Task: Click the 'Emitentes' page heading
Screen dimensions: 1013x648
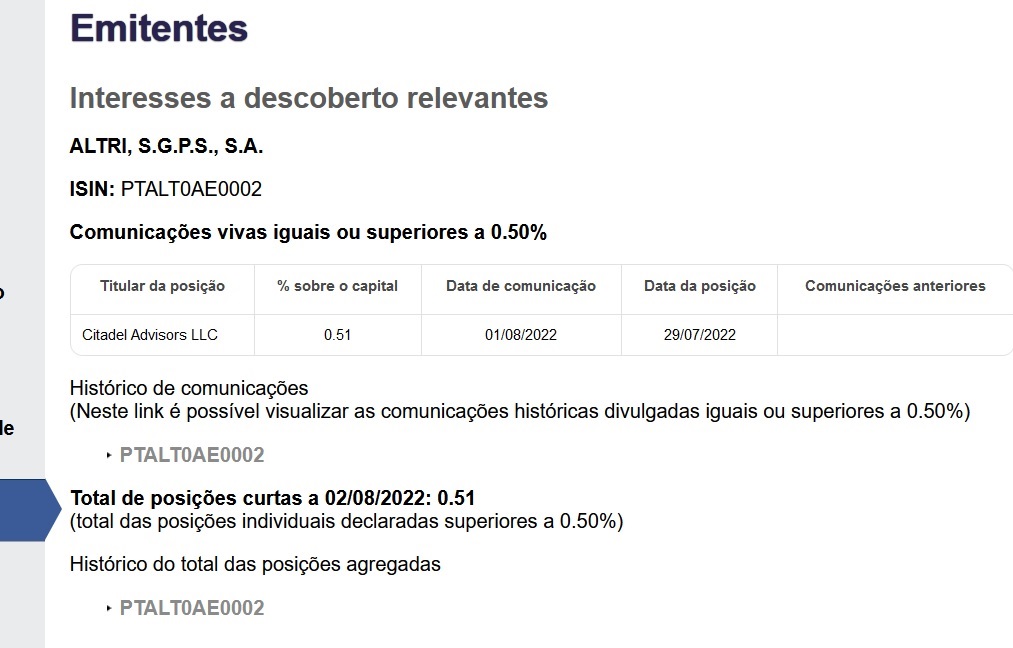Action: [158, 28]
